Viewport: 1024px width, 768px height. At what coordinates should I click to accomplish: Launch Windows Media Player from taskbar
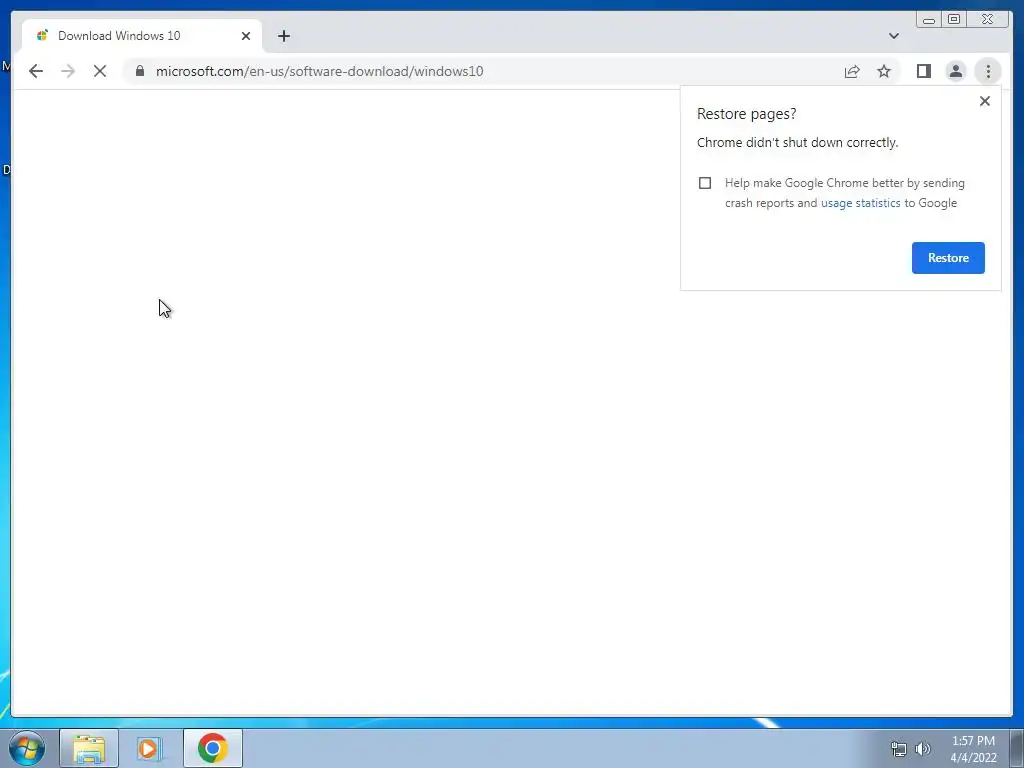point(150,748)
